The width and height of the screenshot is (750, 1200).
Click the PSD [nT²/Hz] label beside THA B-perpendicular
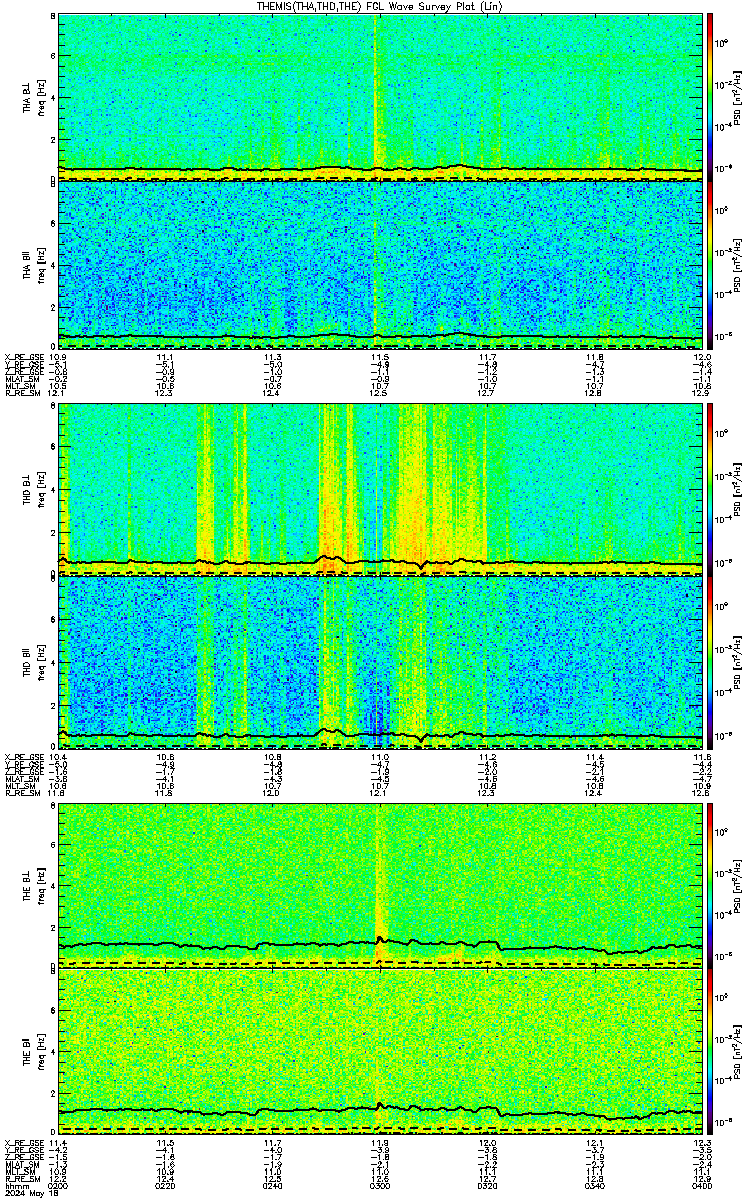[x=738, y=97]
